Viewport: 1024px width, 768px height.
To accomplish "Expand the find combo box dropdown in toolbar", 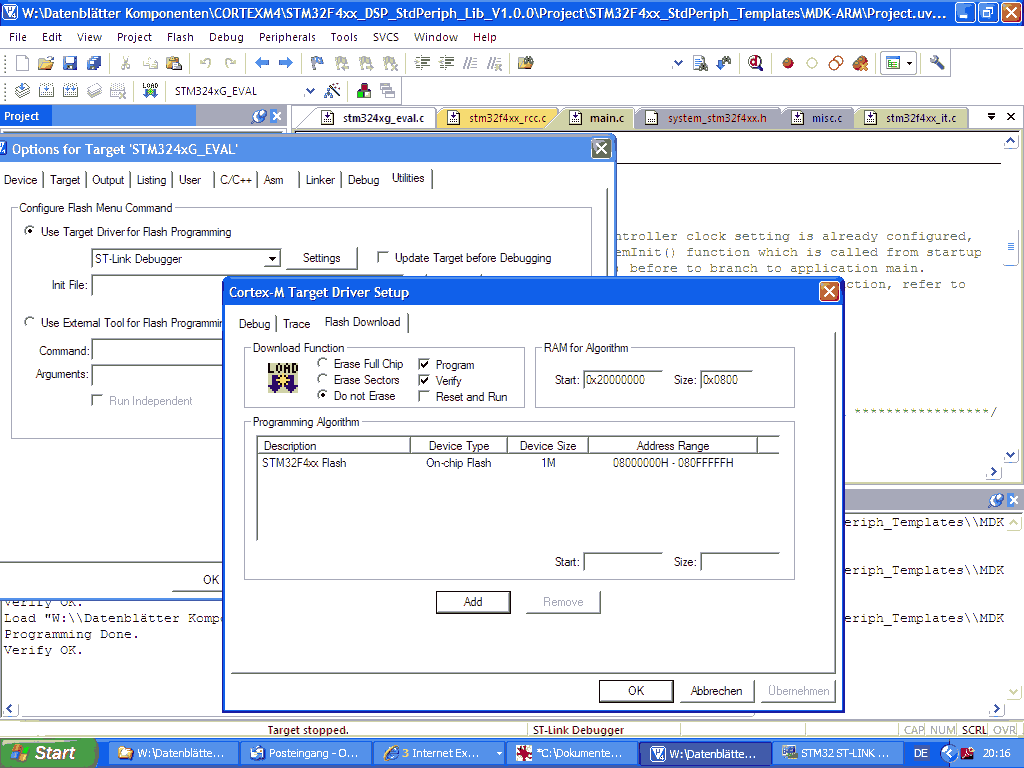I will point(677,63).
